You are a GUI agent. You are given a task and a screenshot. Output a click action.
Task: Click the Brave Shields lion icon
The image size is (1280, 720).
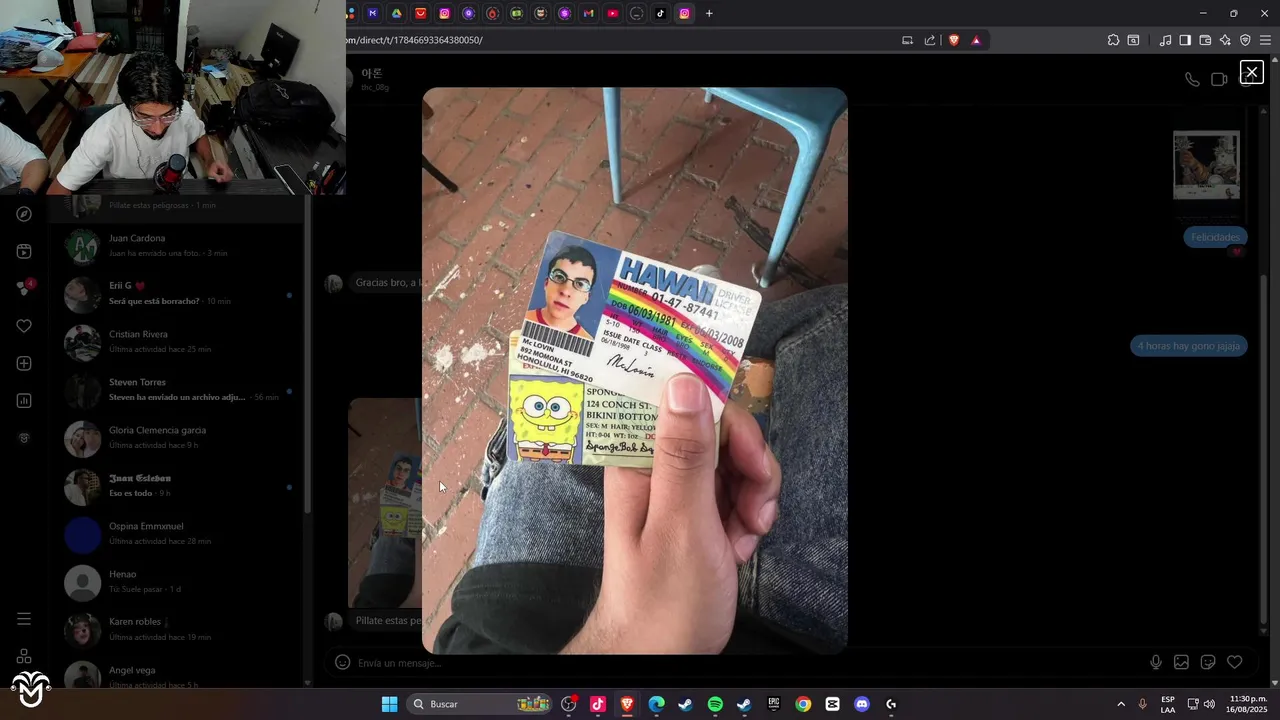coord(954,40)
